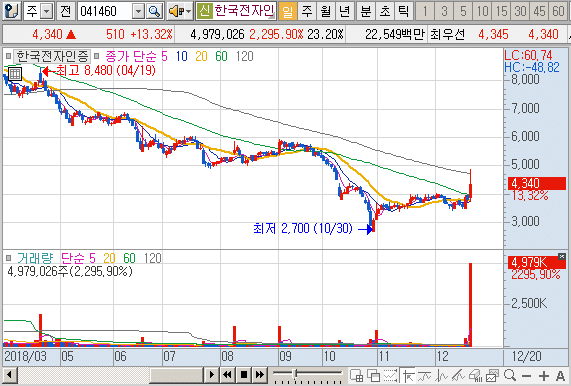Click the green 신 badge icon
571x386 pixels.
coord(204,11)
